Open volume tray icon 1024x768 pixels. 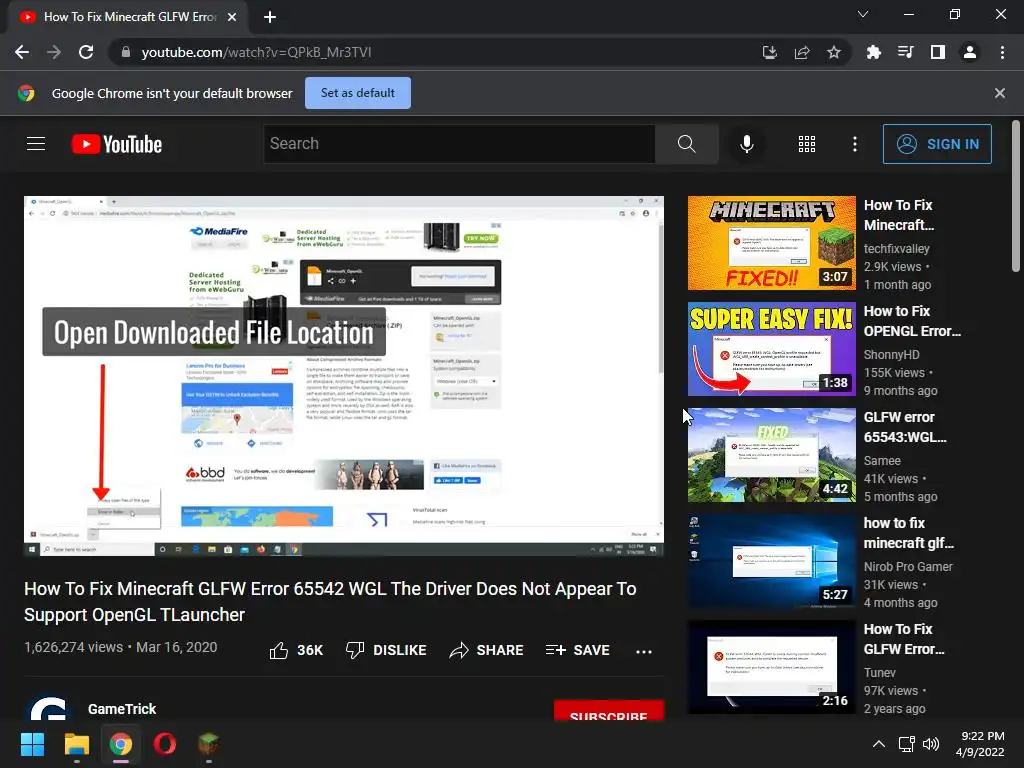coord(931,744)
